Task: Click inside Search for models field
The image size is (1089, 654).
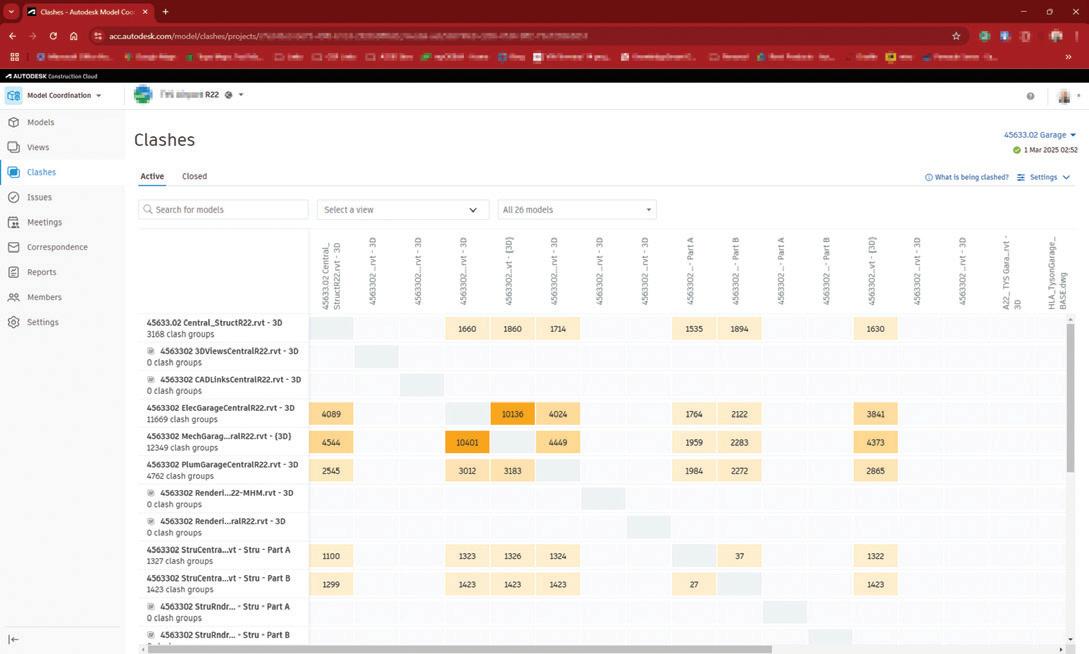Action: click(223, 210)
